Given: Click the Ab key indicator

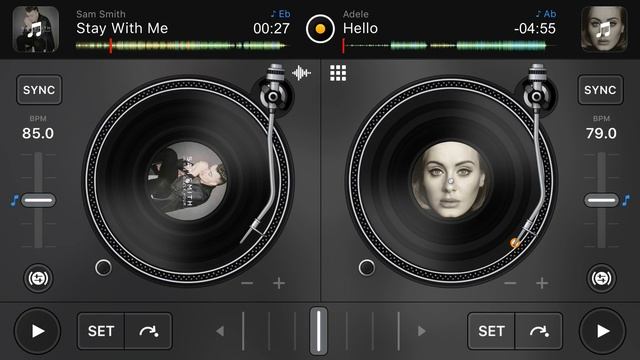Looking at the screenshot, I should click(546, 14).
